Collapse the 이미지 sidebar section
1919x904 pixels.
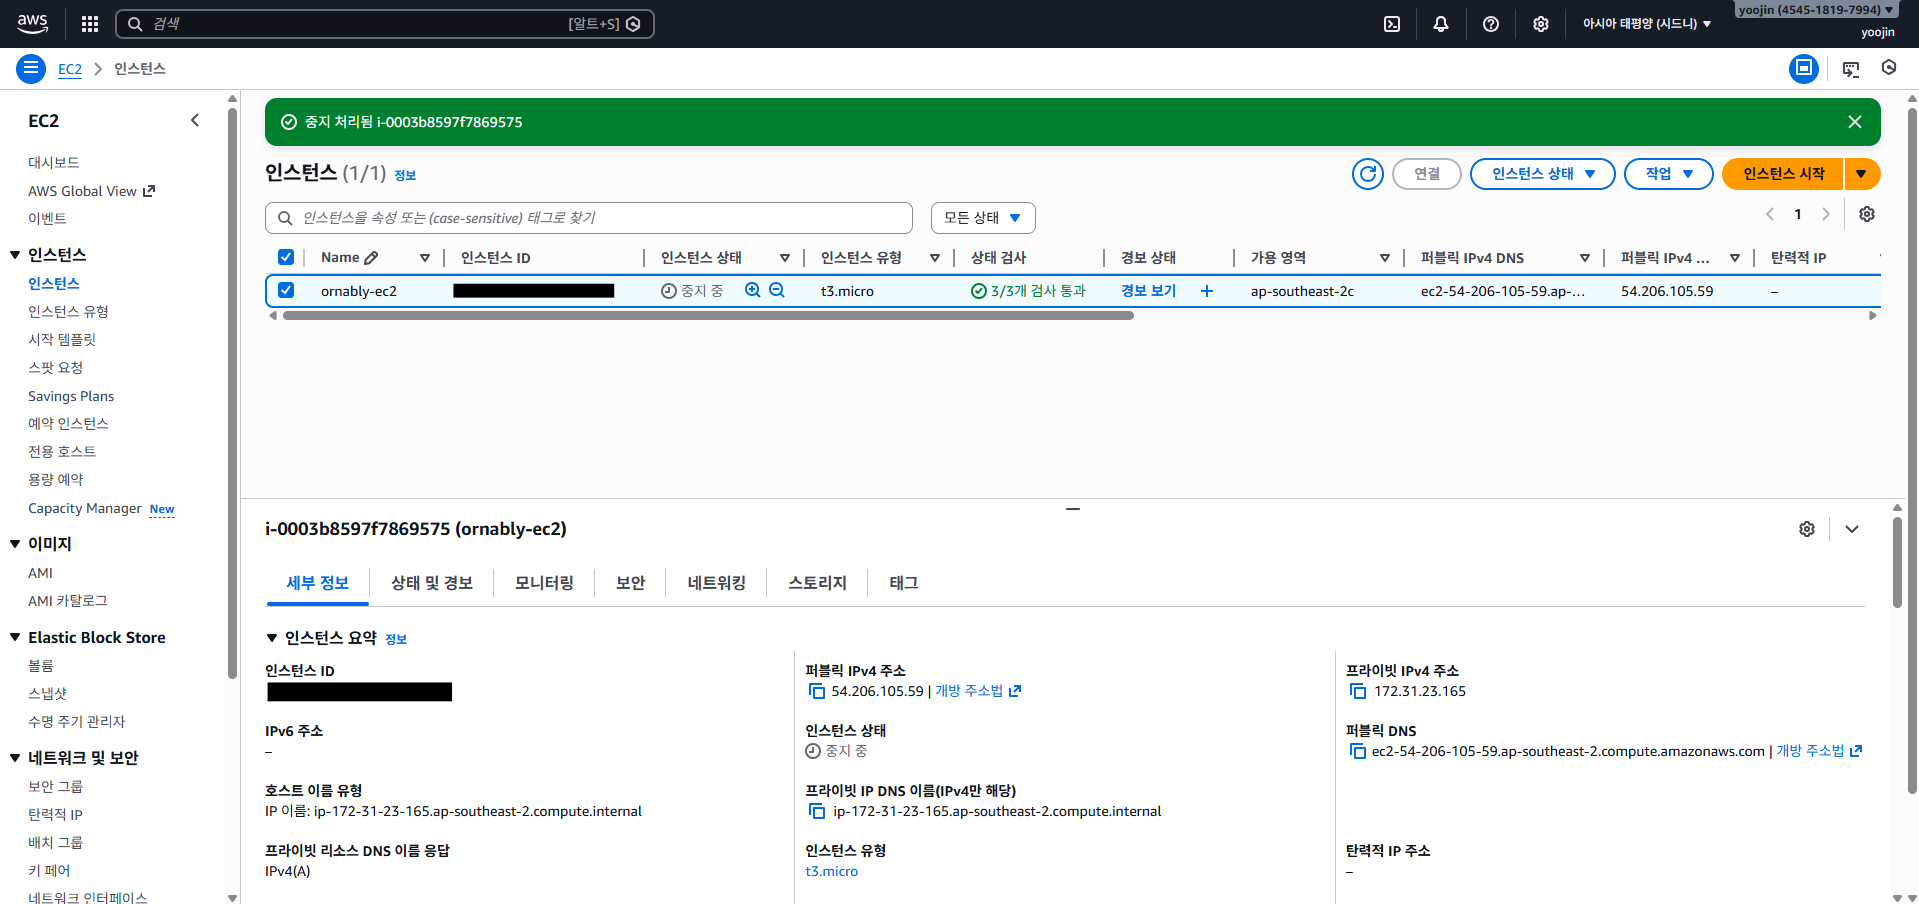[15, 544]
